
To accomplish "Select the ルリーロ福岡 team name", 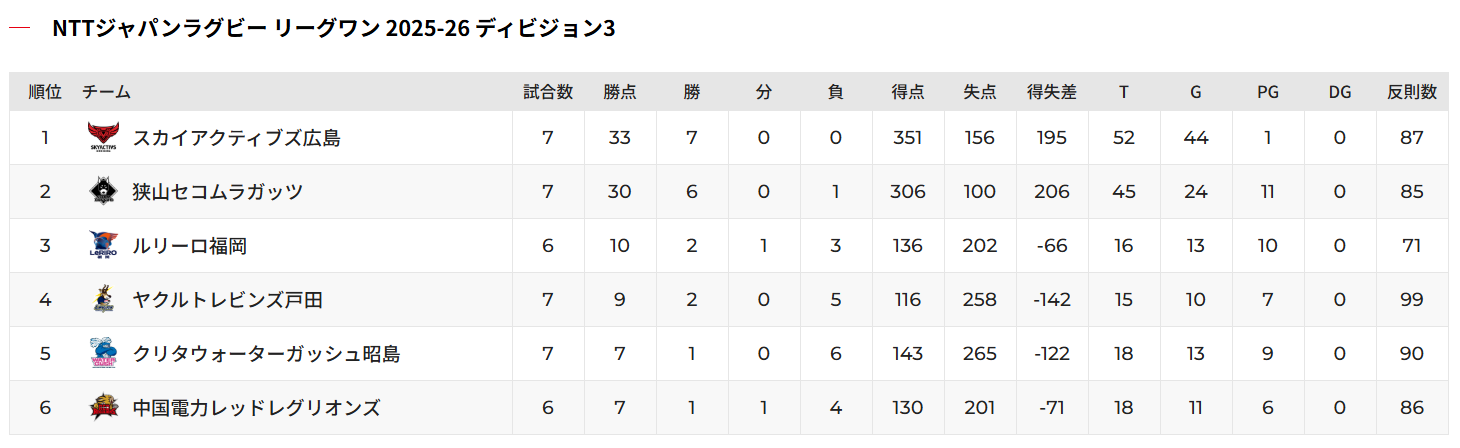I will (x=189, y=246).
